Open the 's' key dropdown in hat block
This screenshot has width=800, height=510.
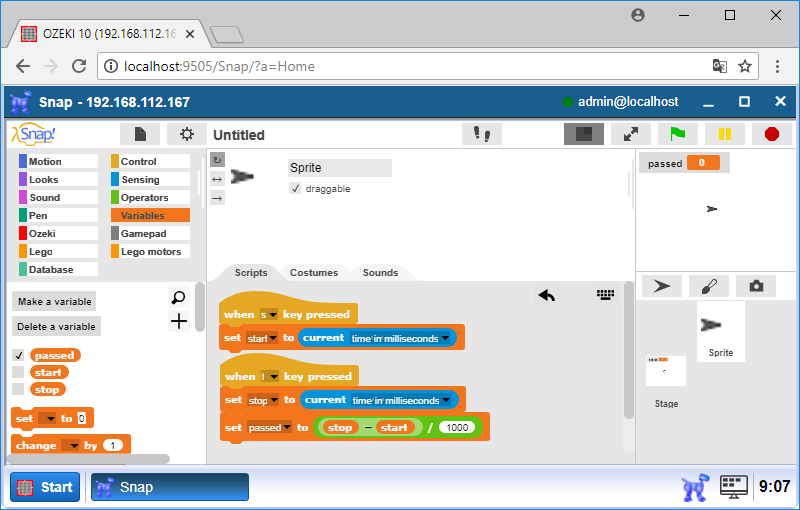click(273, 315)
